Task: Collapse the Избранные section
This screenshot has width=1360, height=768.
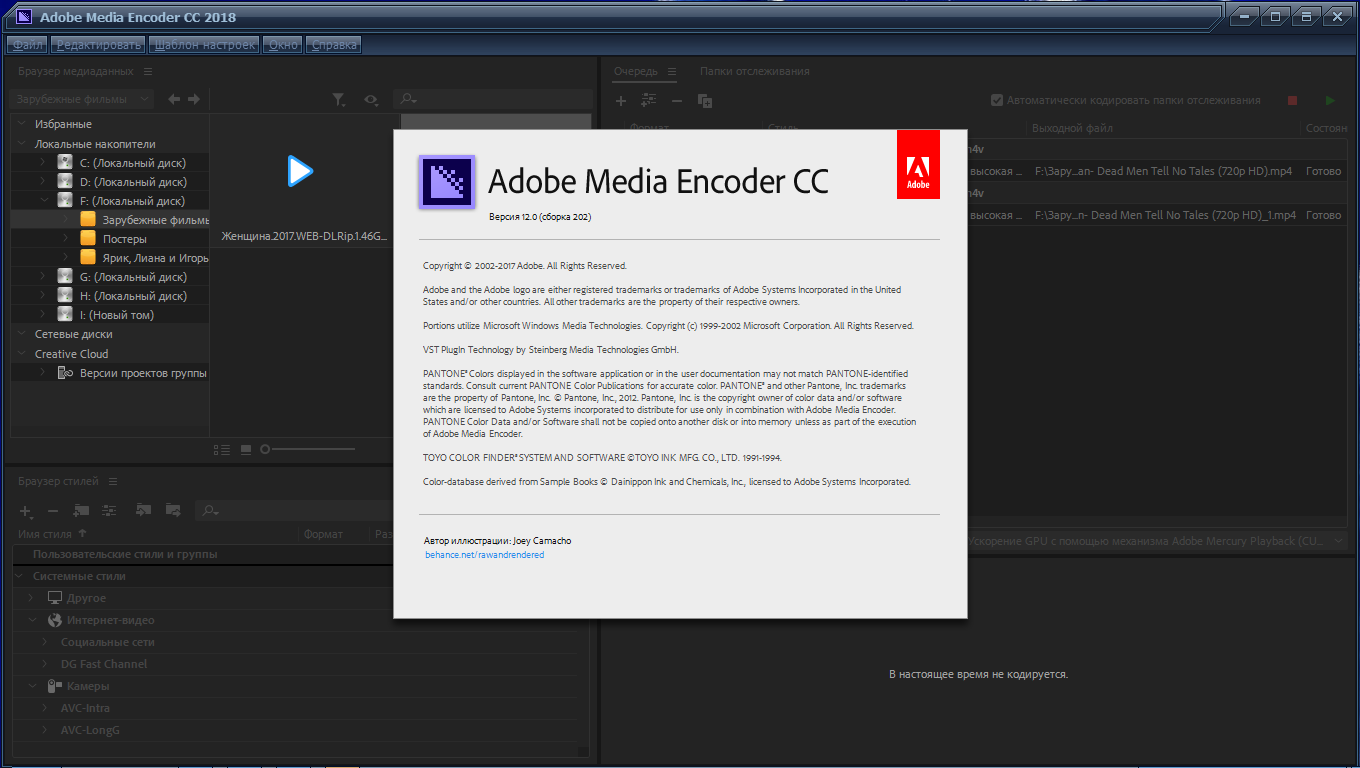Action: pos(22,124)
